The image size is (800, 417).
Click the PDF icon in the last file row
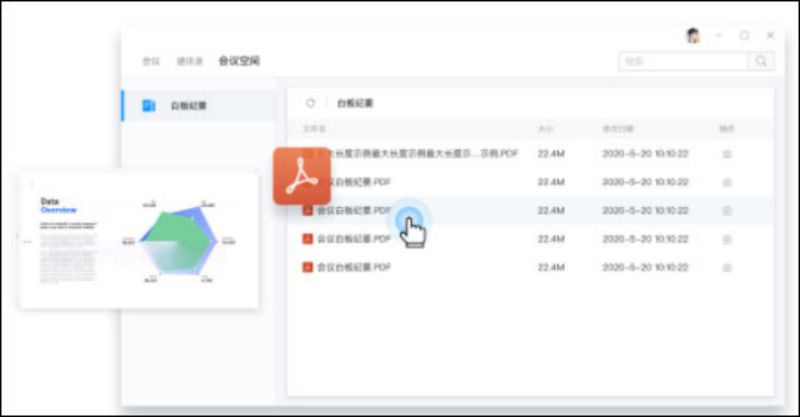[x=307, y=267]
